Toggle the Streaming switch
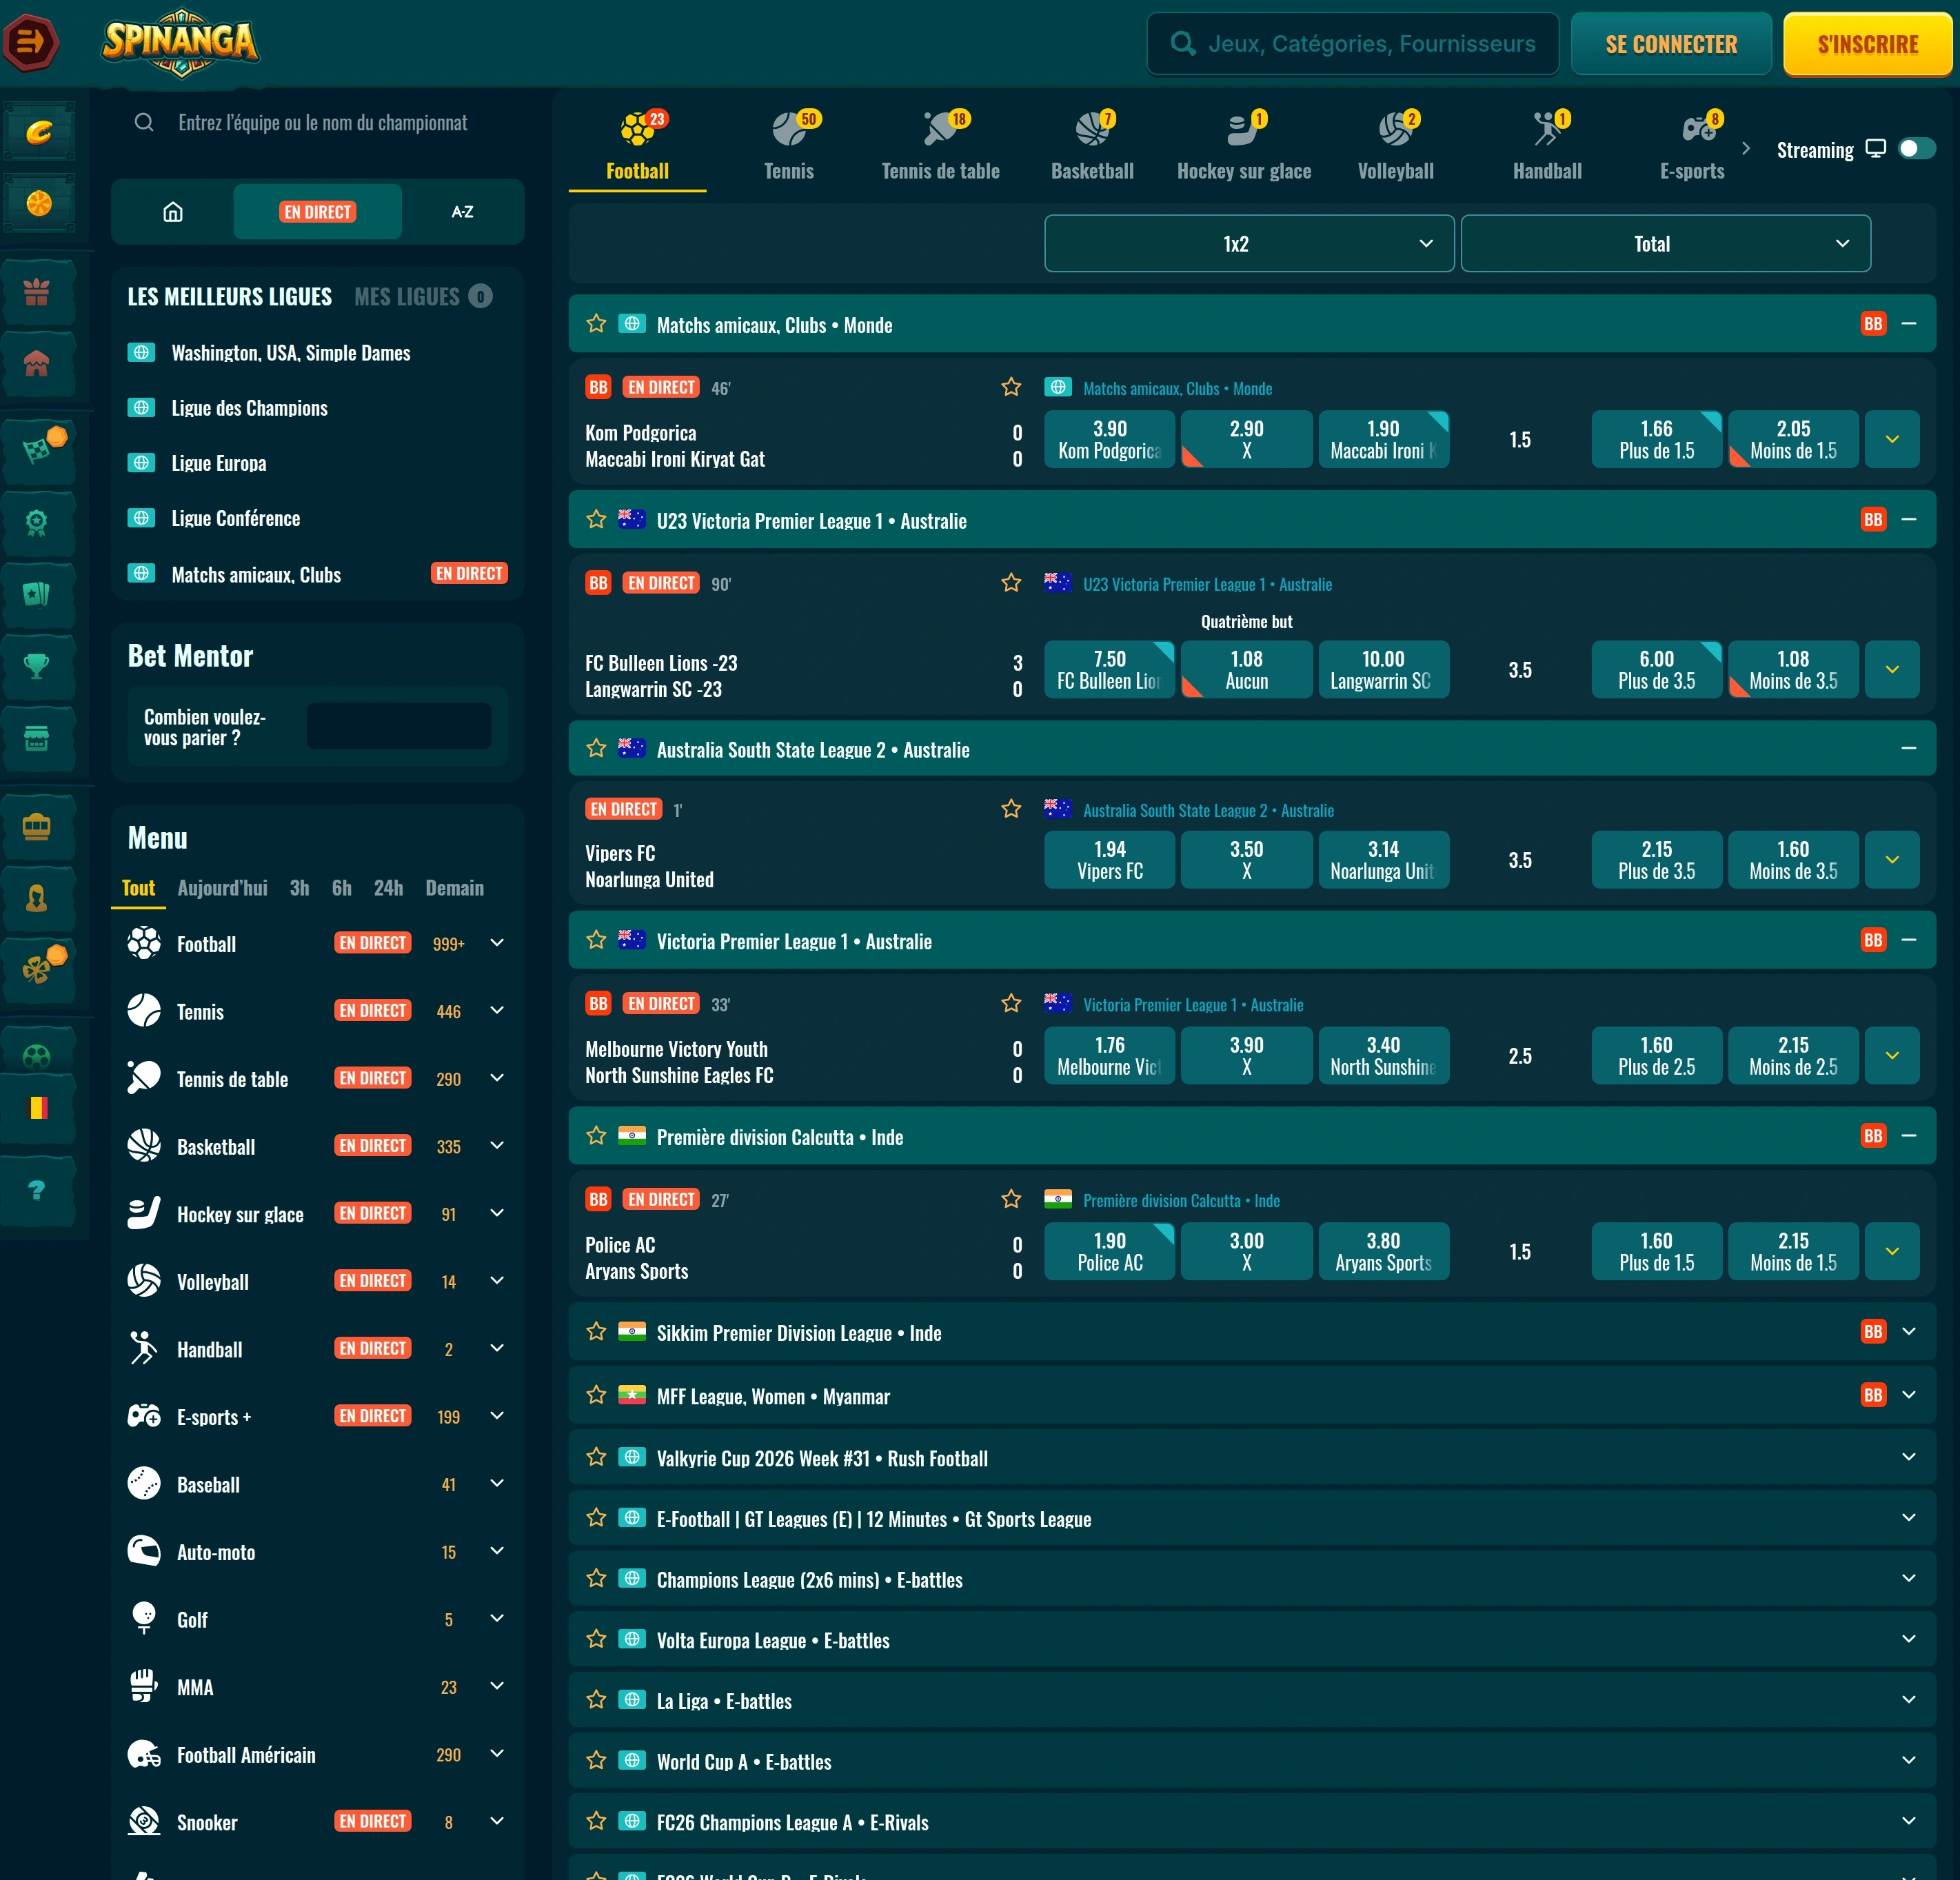 coord(1917,149)
